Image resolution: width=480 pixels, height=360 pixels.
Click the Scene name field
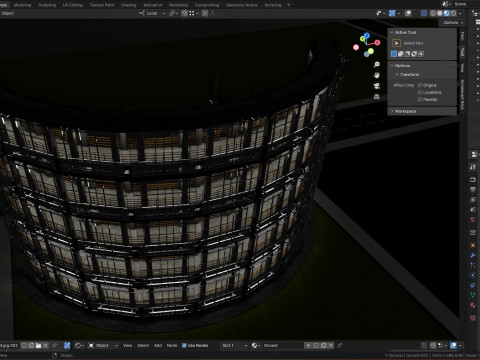pos(466,4)
